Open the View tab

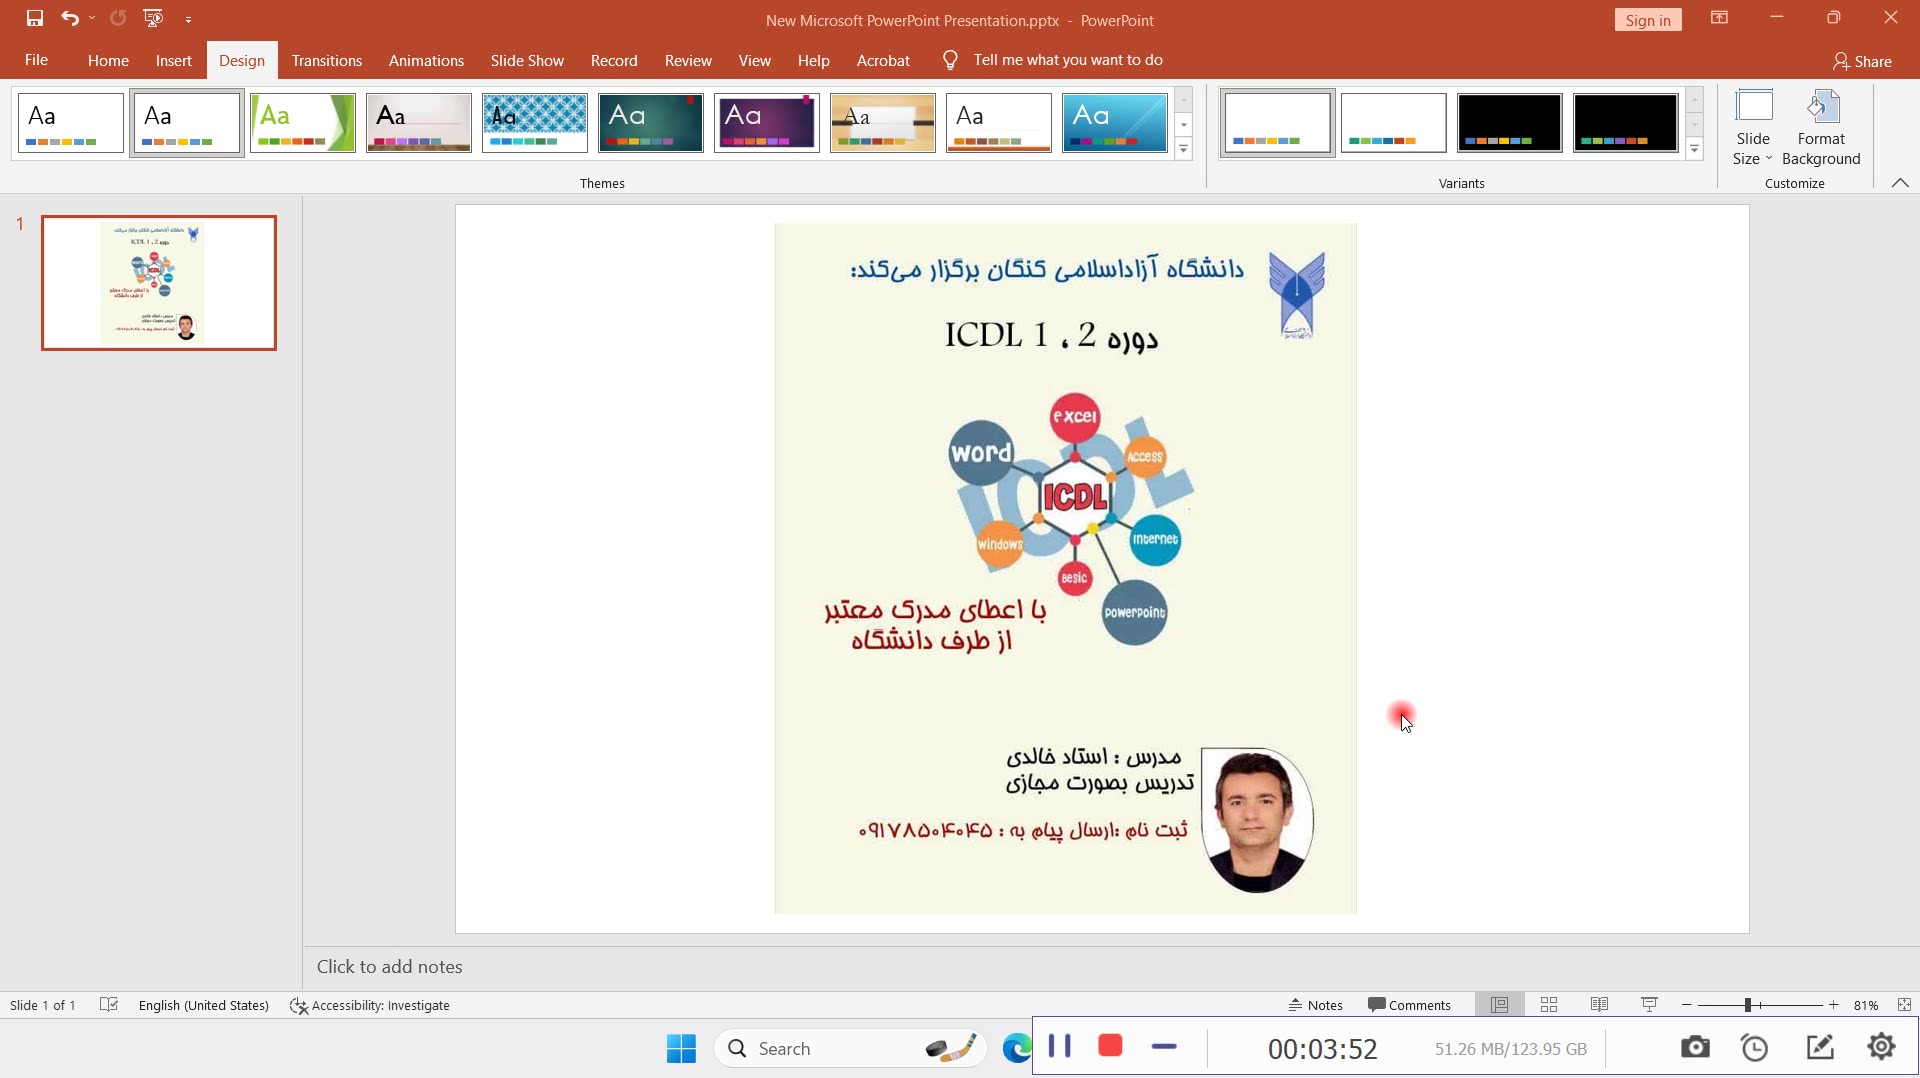tap(755, 60)
